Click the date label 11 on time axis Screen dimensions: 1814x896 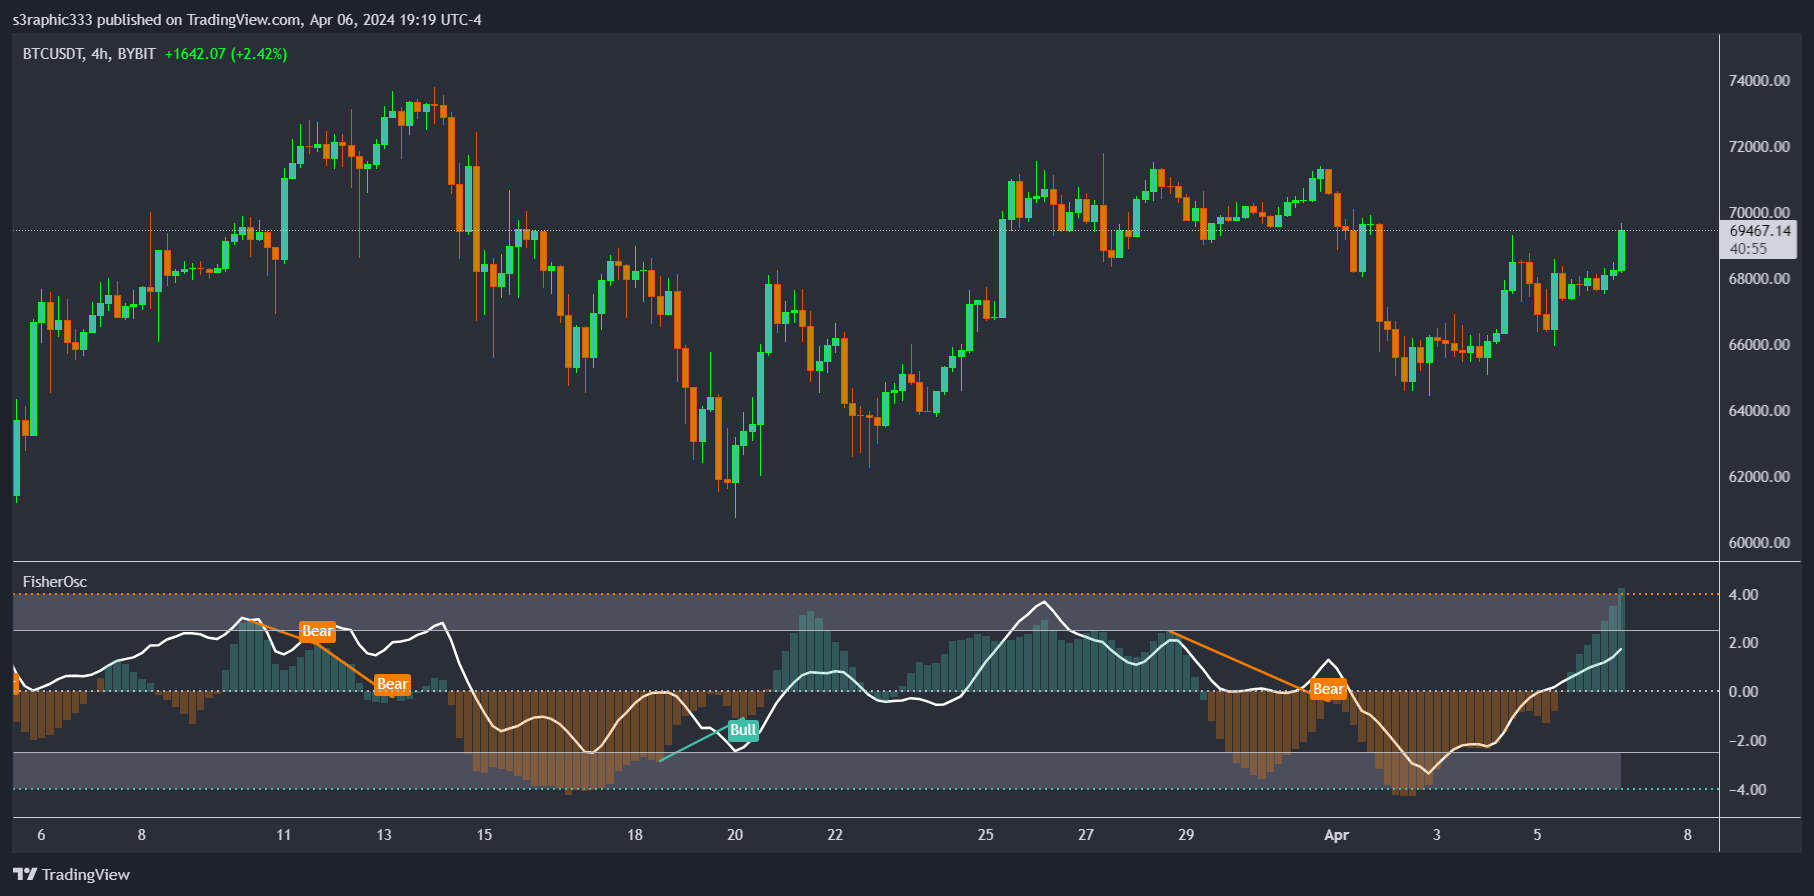tap(284, 835)
